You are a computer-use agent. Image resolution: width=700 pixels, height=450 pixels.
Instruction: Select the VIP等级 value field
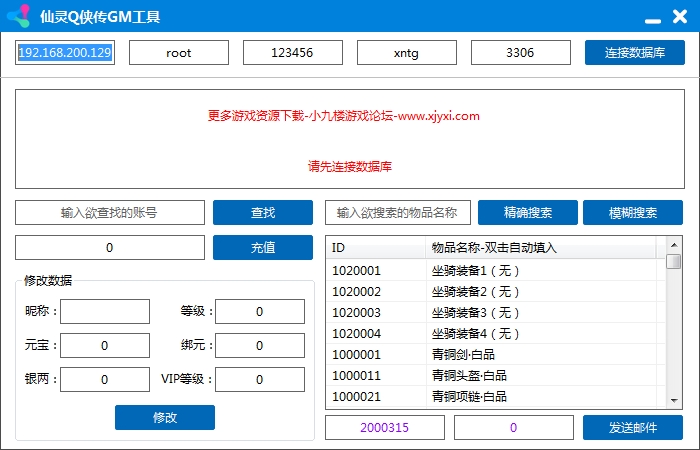pos(260,380)
